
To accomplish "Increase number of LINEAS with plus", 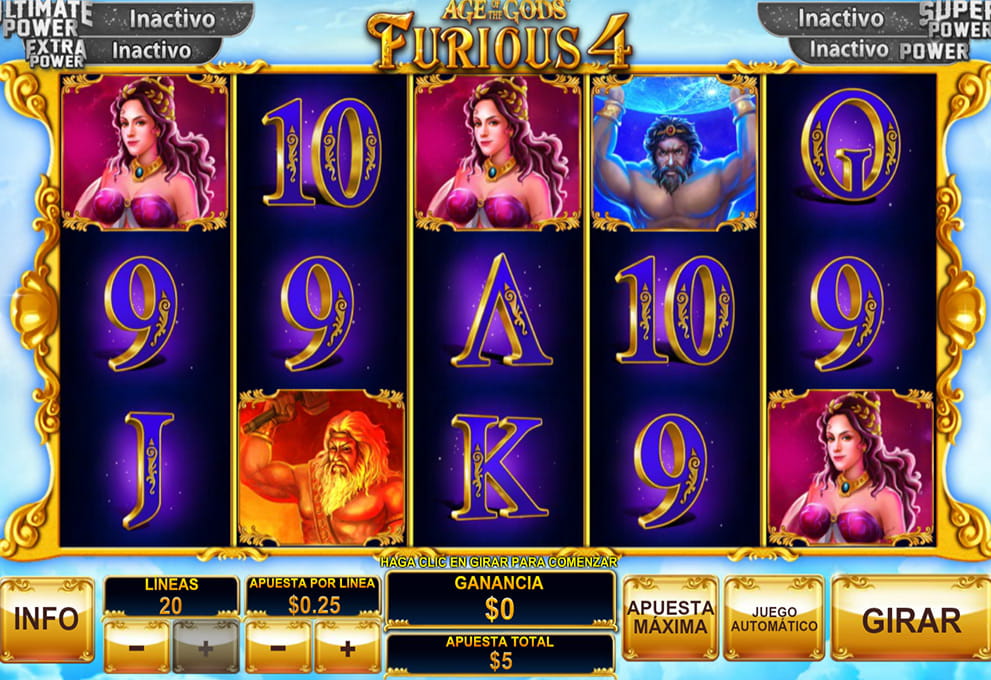I will pyautogui.click(x=205, y=647).
